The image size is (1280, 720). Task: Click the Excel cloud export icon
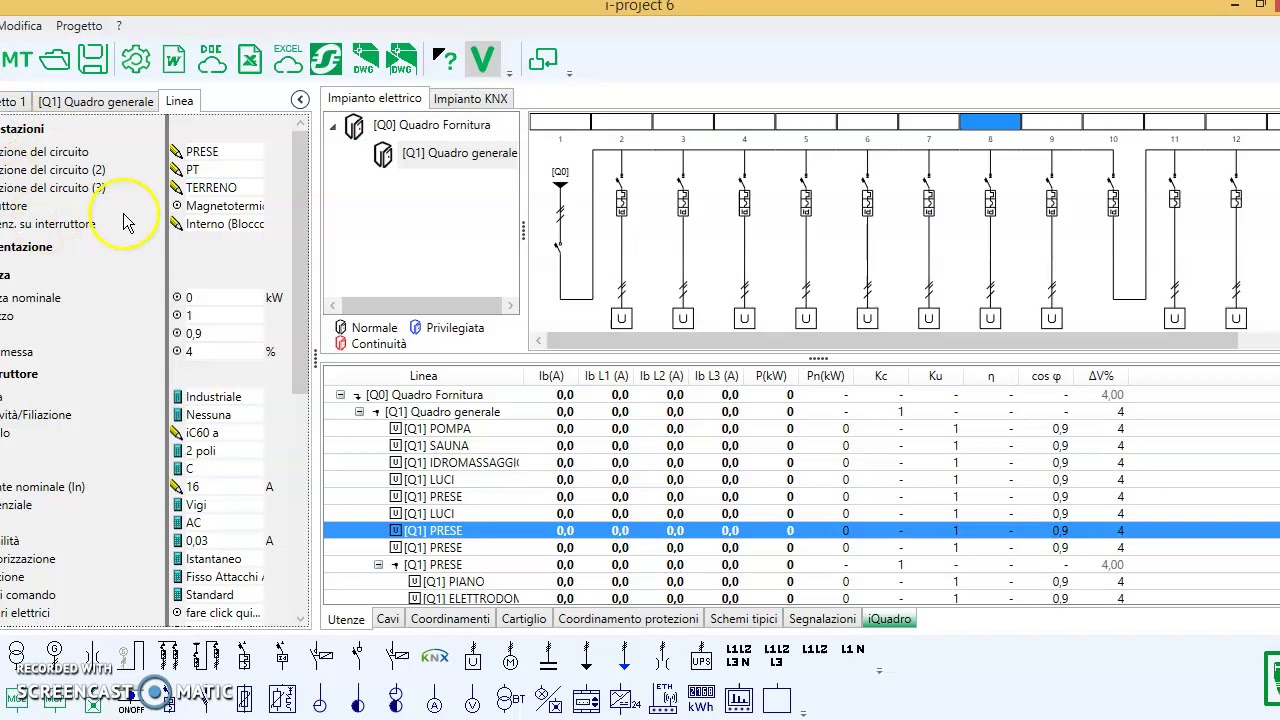[x=288, y=60]
